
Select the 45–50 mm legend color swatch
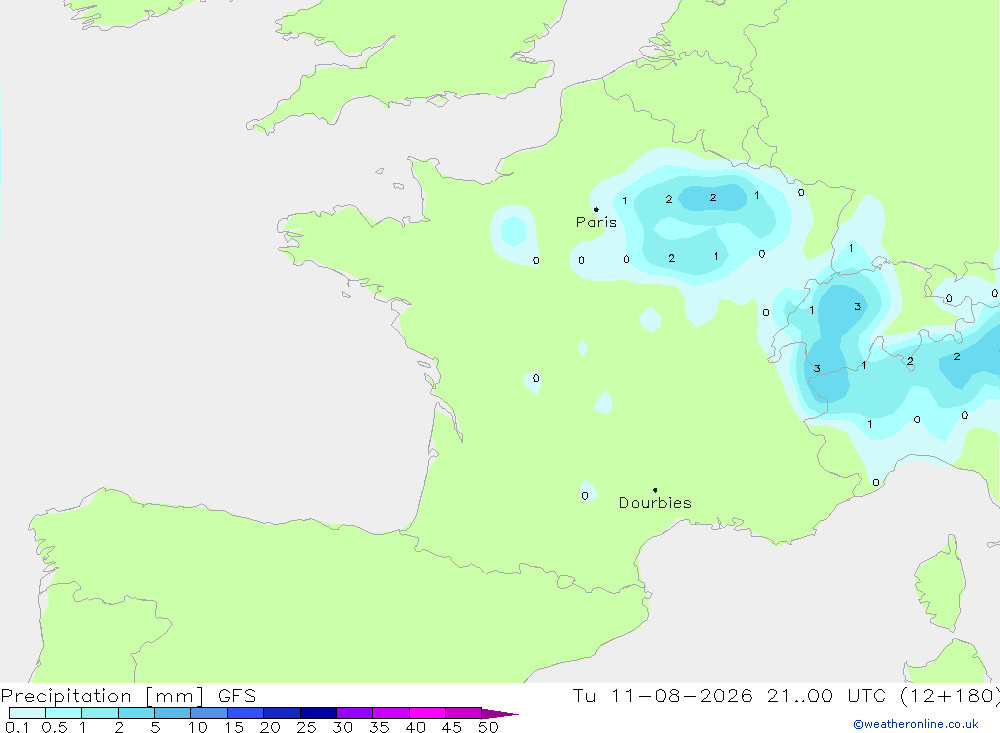pos(464,713)
